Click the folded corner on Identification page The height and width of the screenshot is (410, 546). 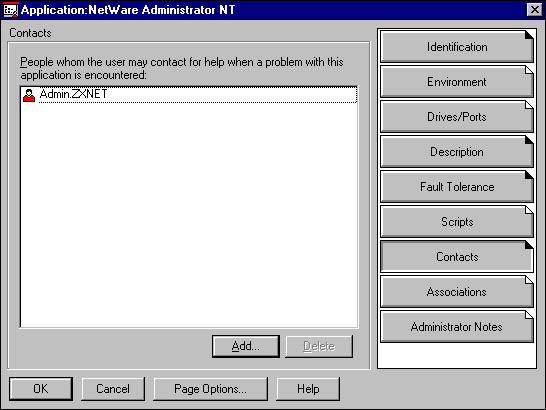[529, 35]
